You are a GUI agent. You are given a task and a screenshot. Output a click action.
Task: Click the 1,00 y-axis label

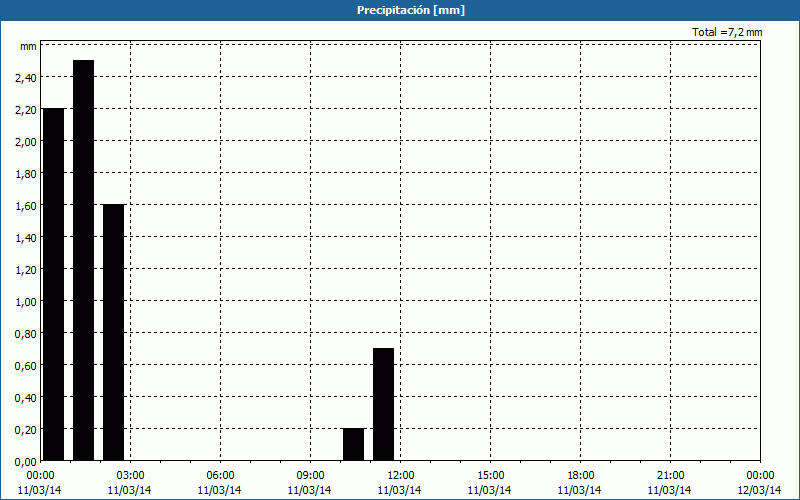26,302
